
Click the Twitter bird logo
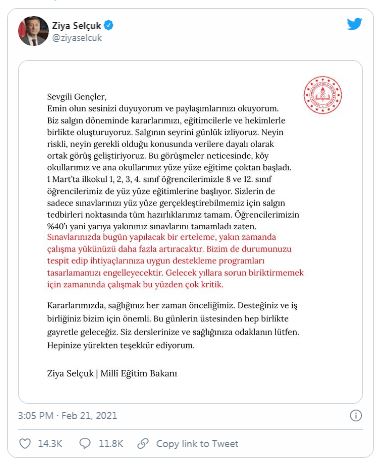click(354, 24)
